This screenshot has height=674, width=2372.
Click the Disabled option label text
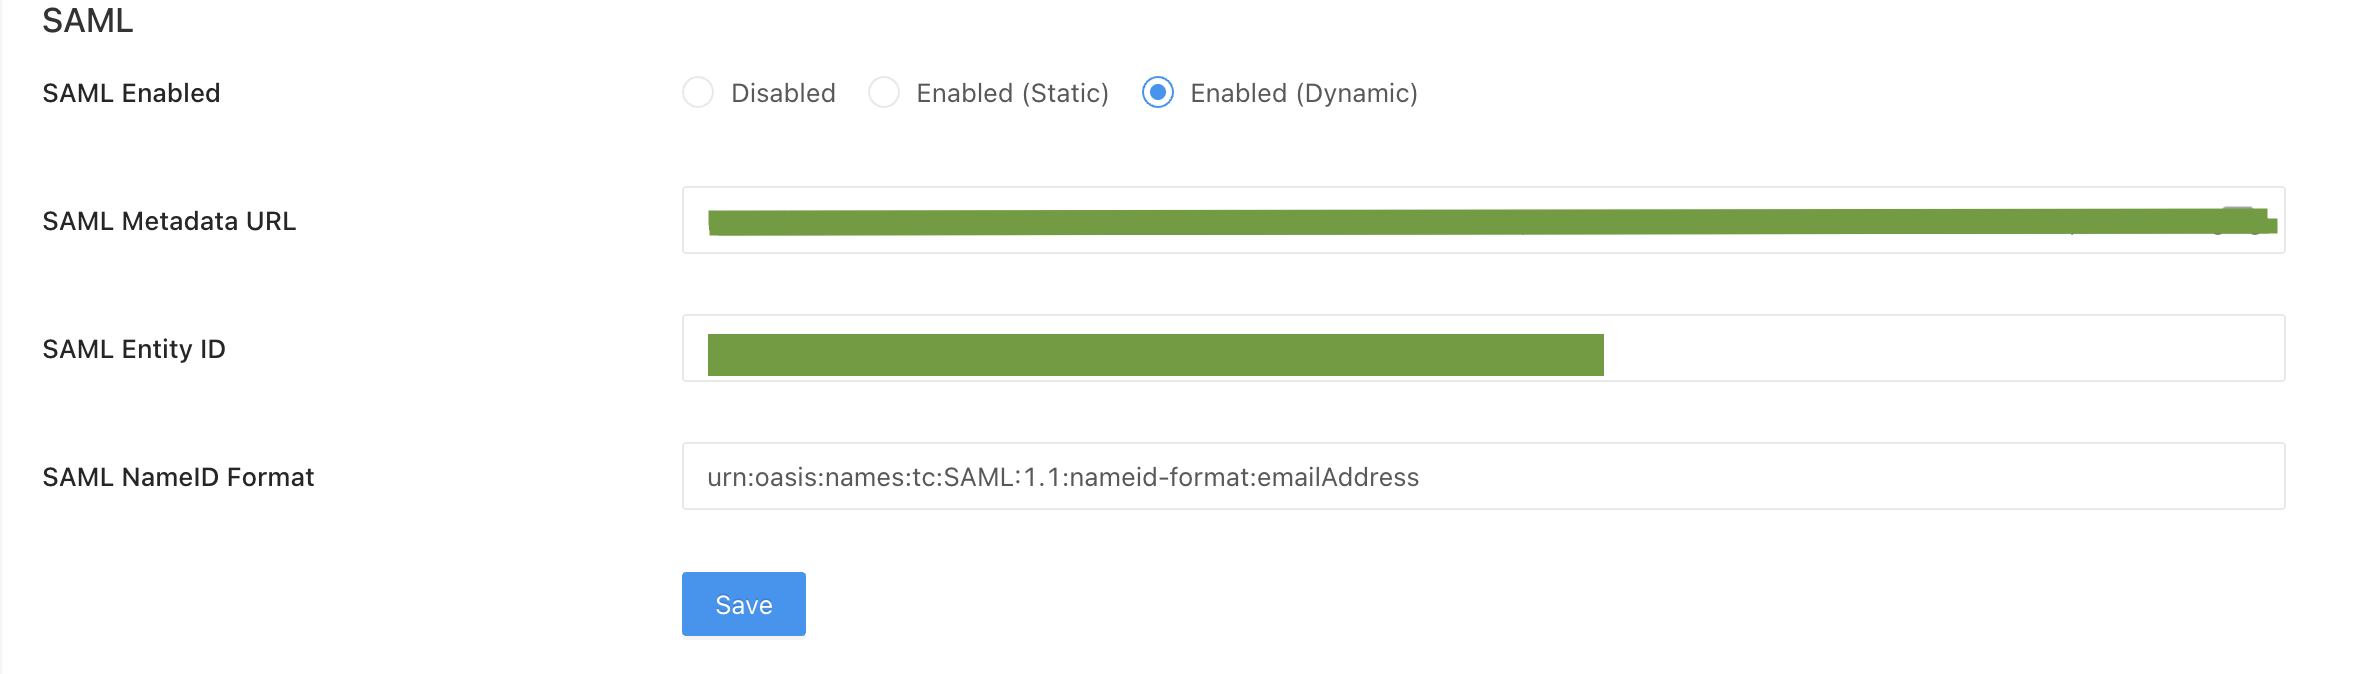783,93
